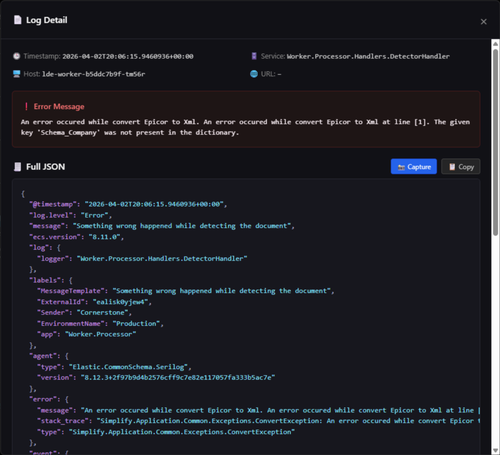500x455 pixels.
Task: Click the globe icon next to URL
Action: coord(254,74)
